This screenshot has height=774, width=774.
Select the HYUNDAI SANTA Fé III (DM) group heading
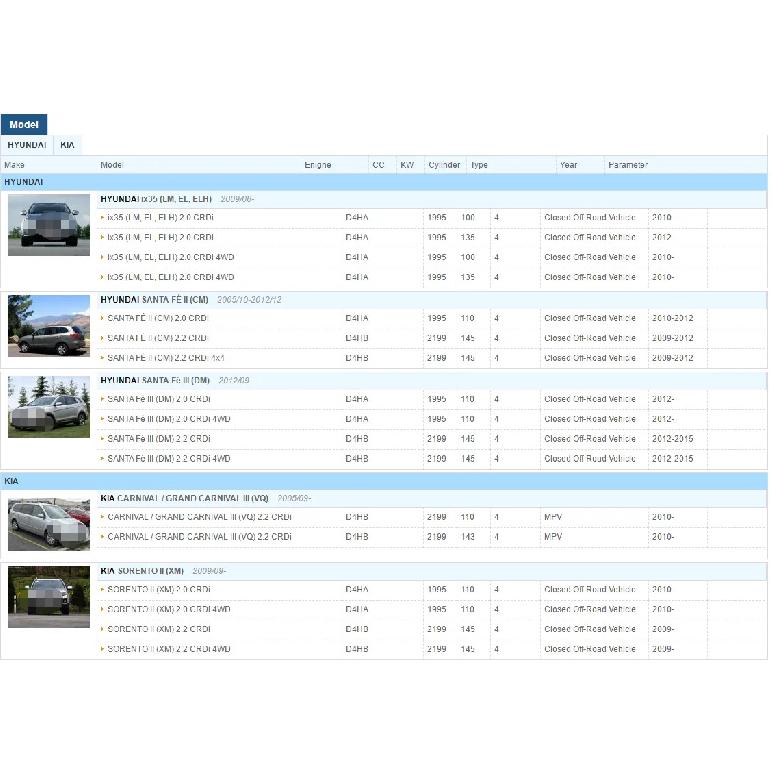[x=155, y=380]
